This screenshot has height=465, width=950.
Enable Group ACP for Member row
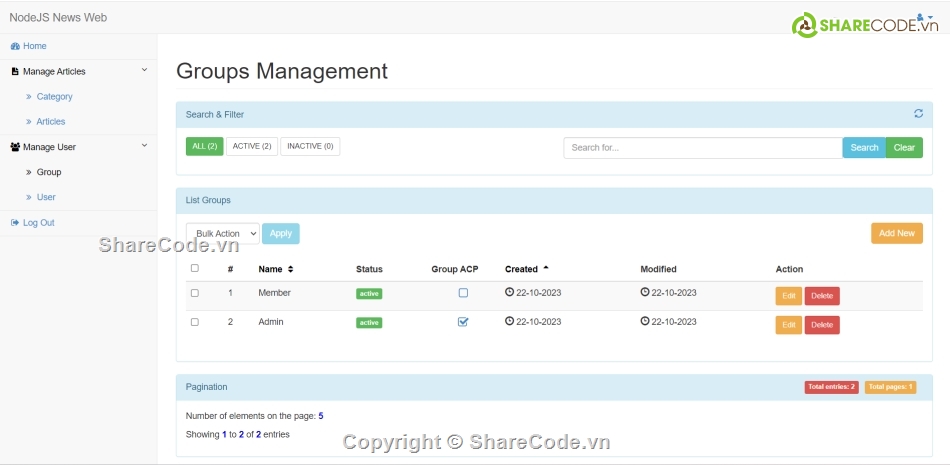[x=463, y=293]
